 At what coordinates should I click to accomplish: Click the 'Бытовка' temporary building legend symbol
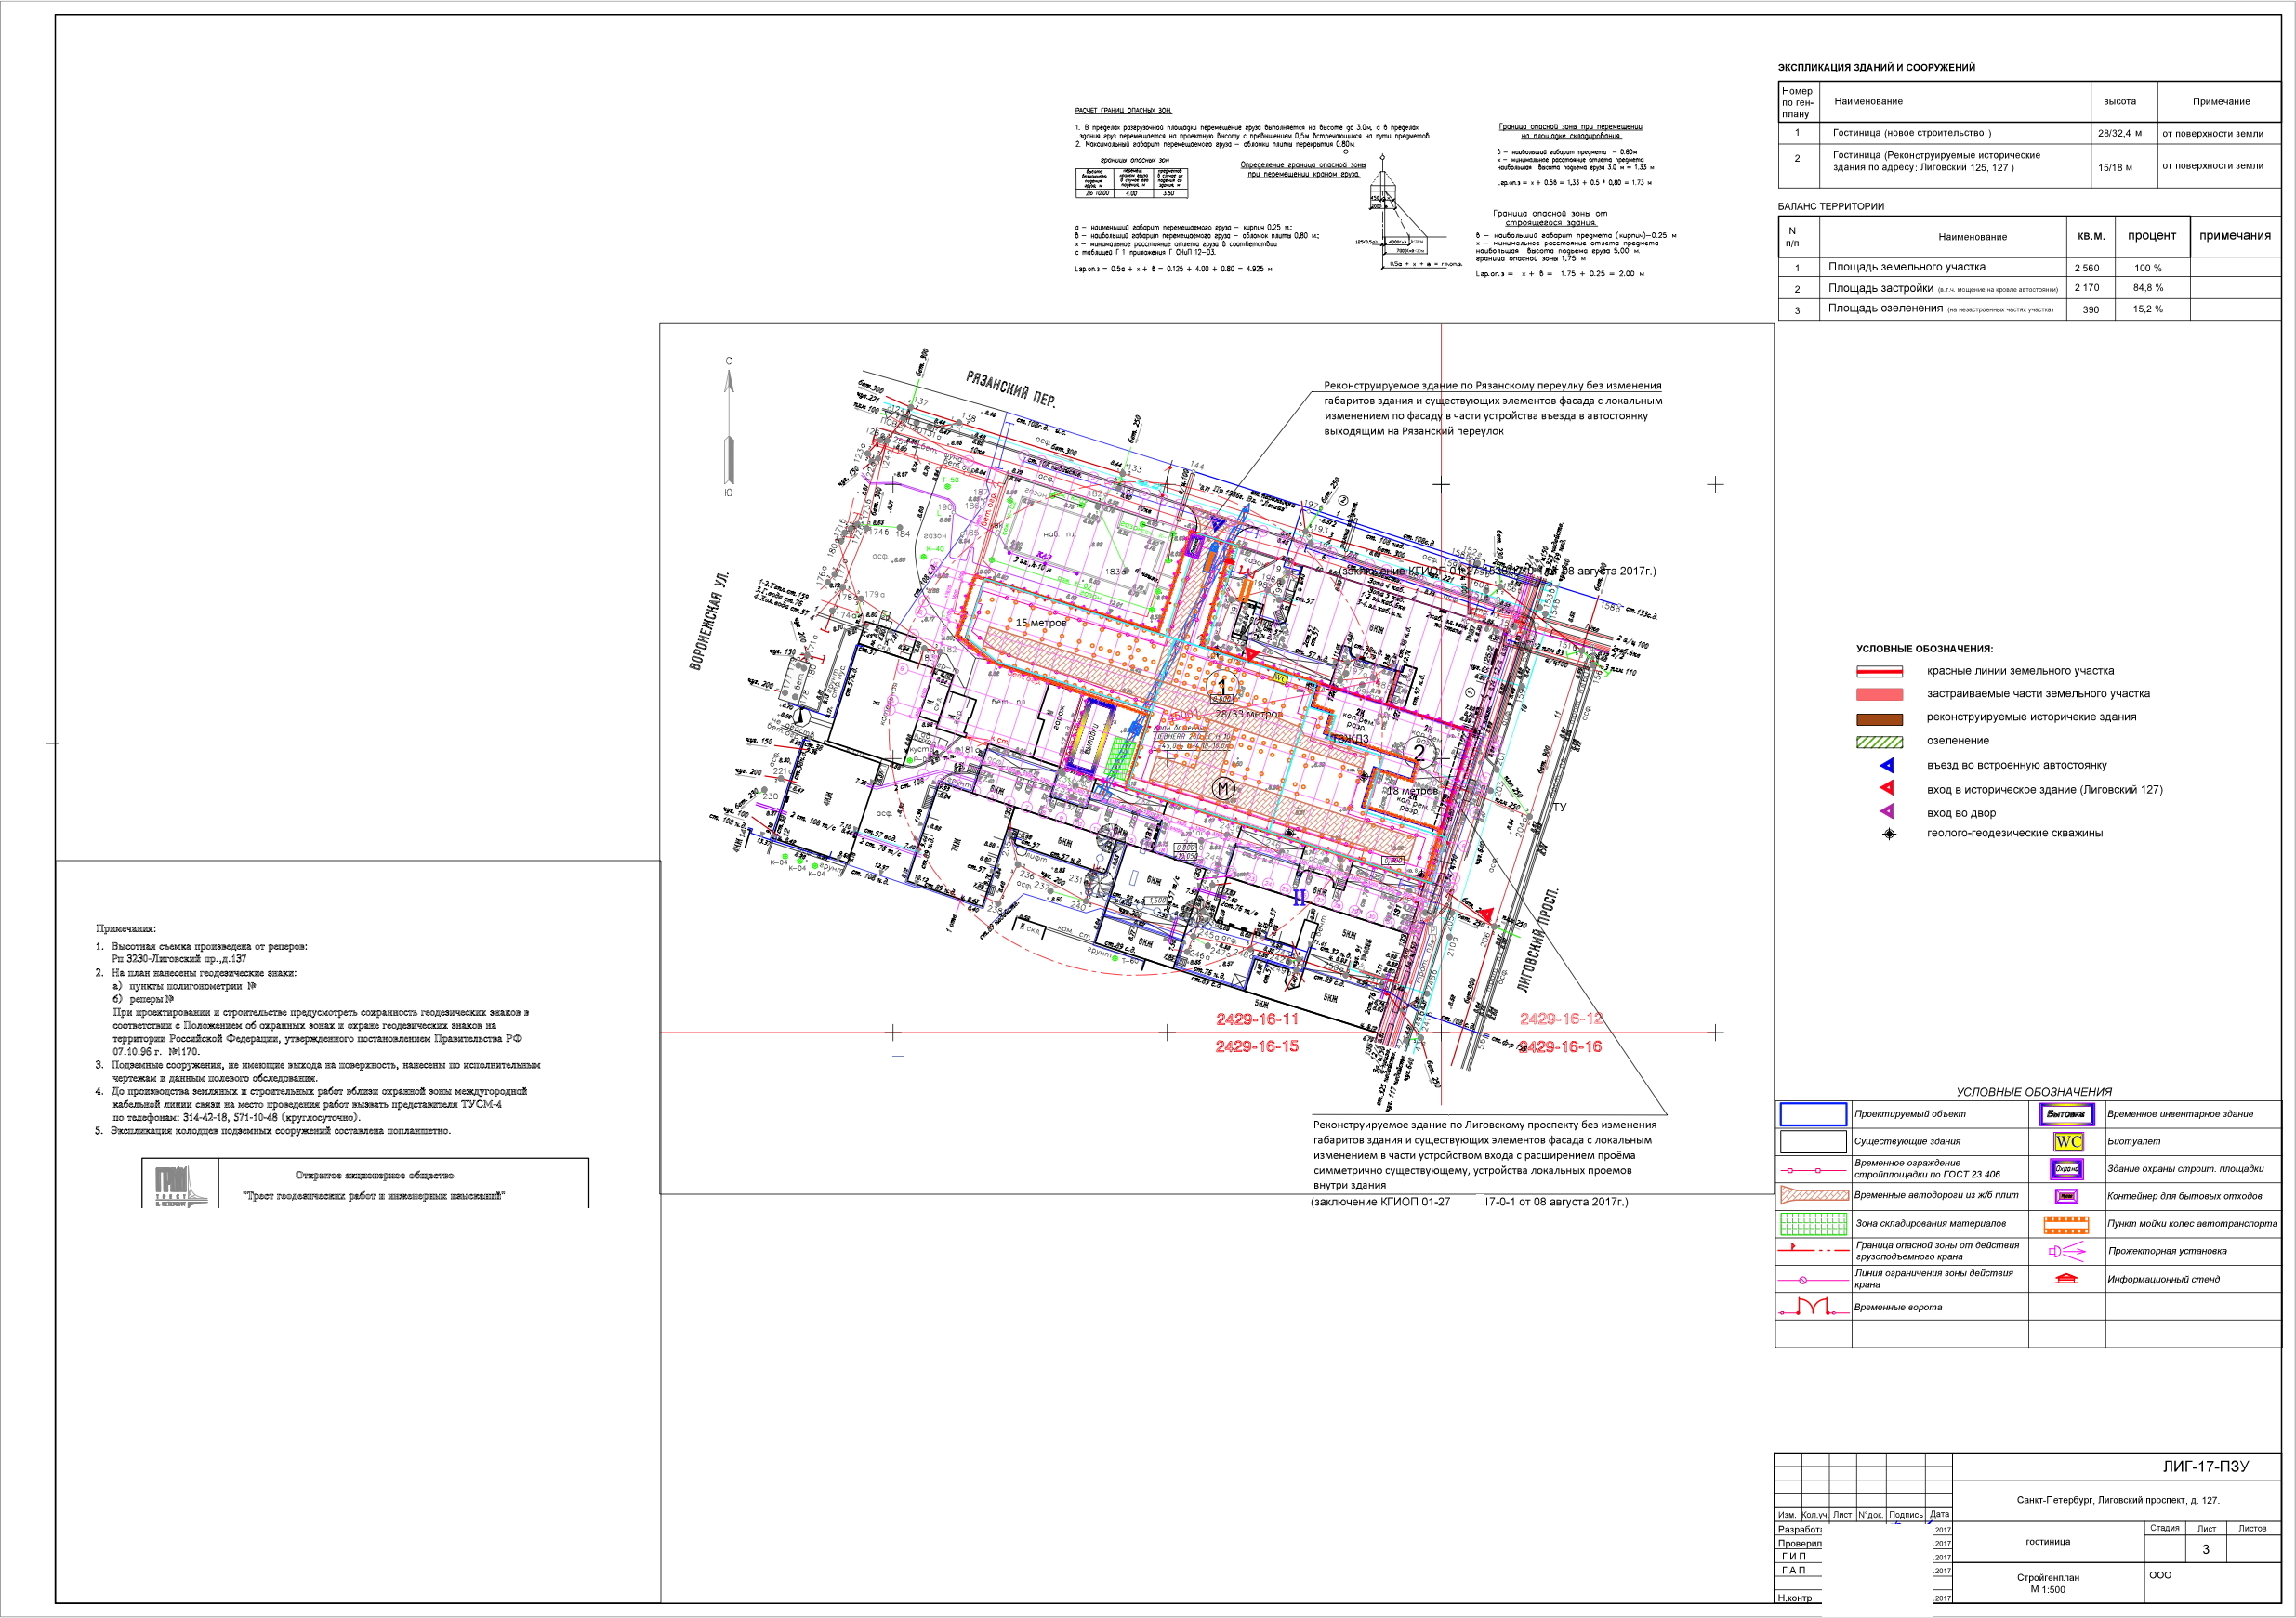click(2066, 1114)
